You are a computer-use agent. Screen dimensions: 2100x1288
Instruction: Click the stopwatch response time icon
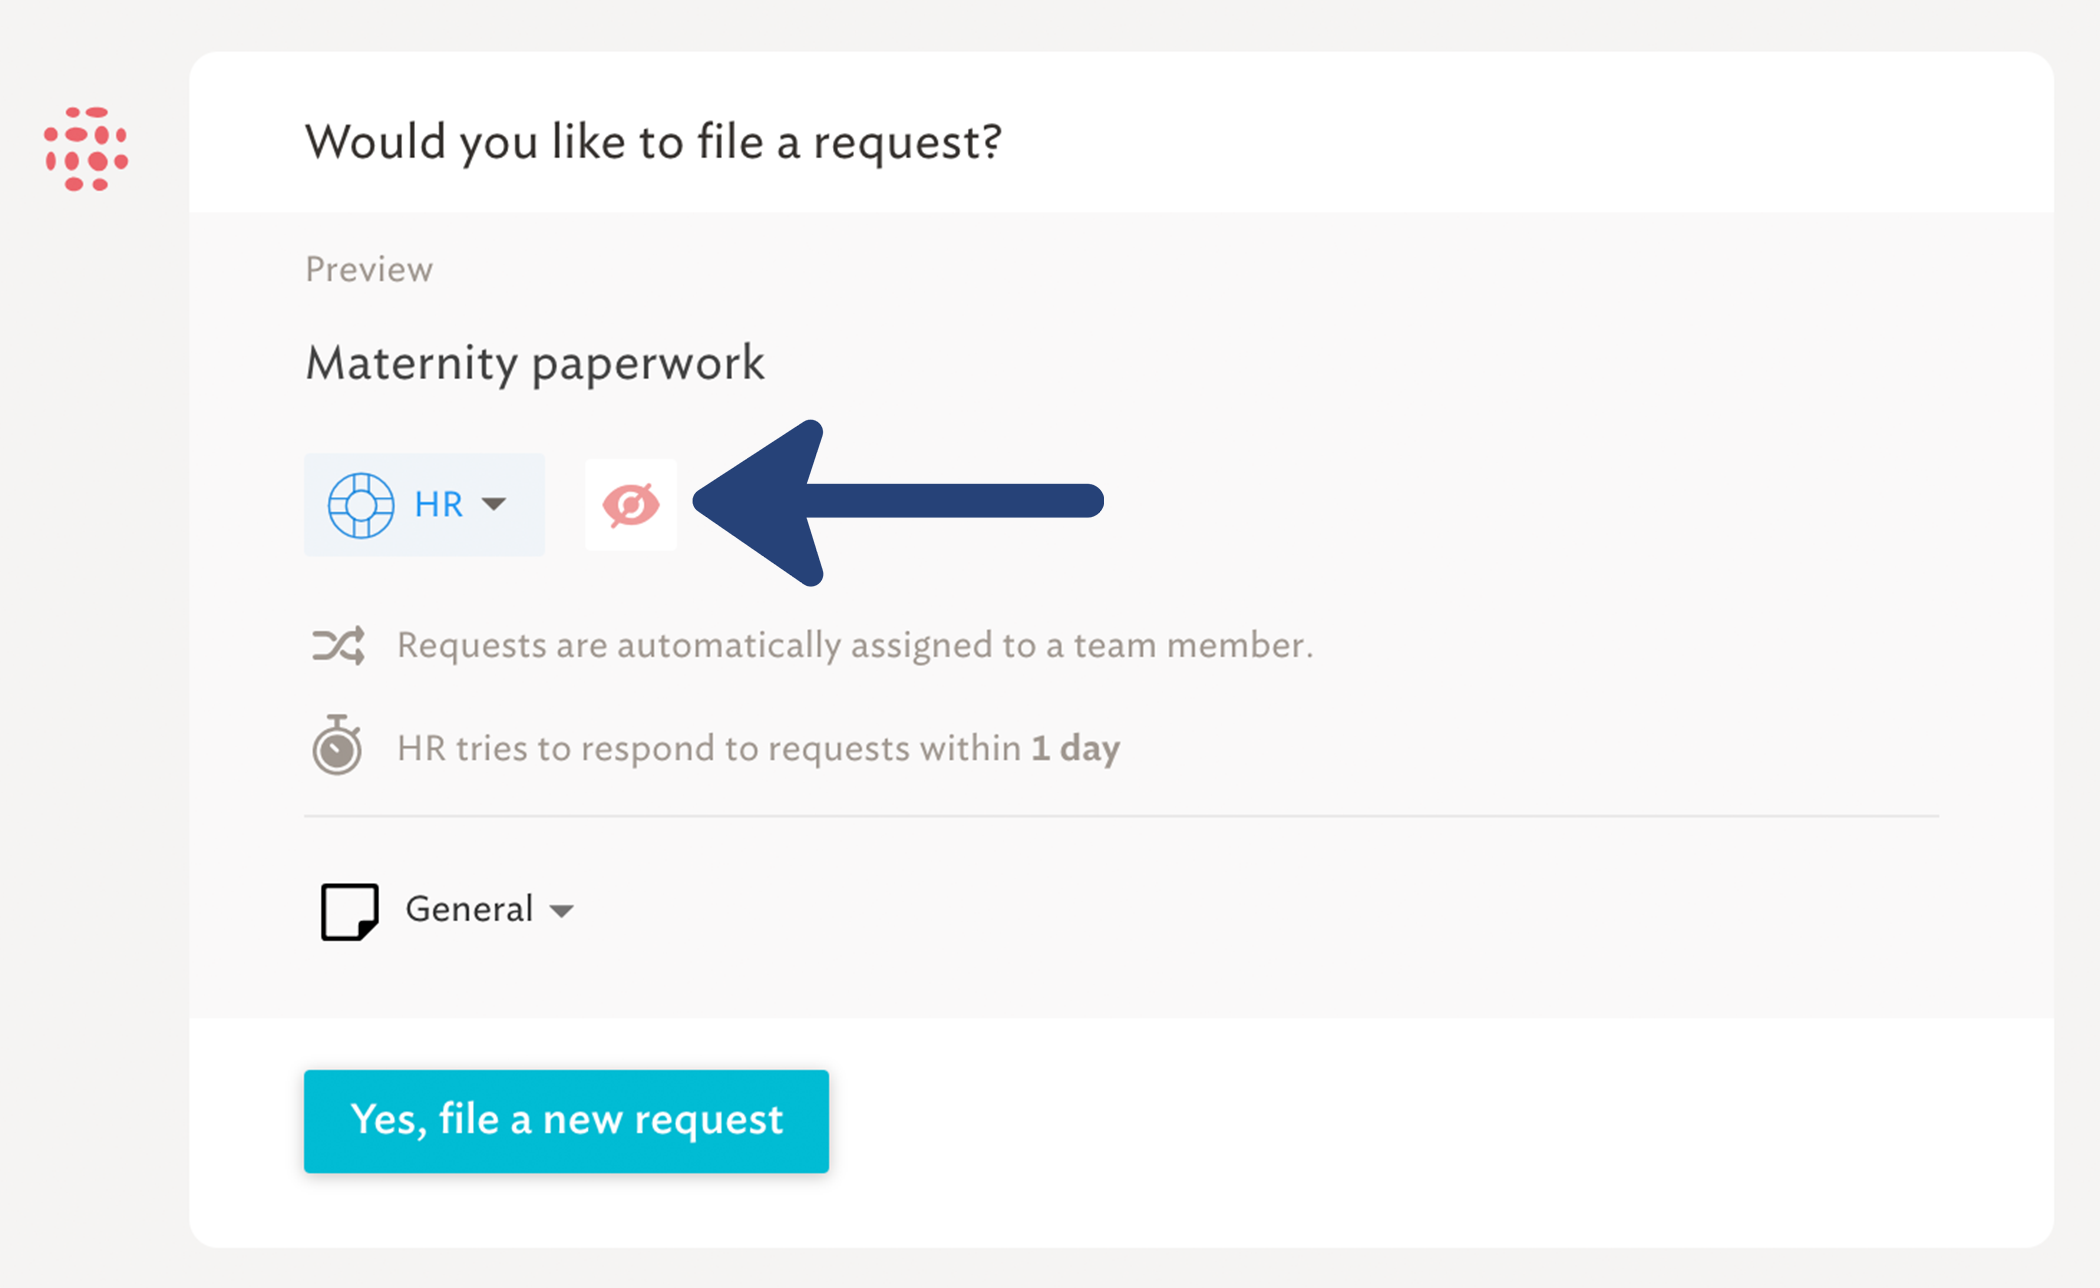coord(337,745)
